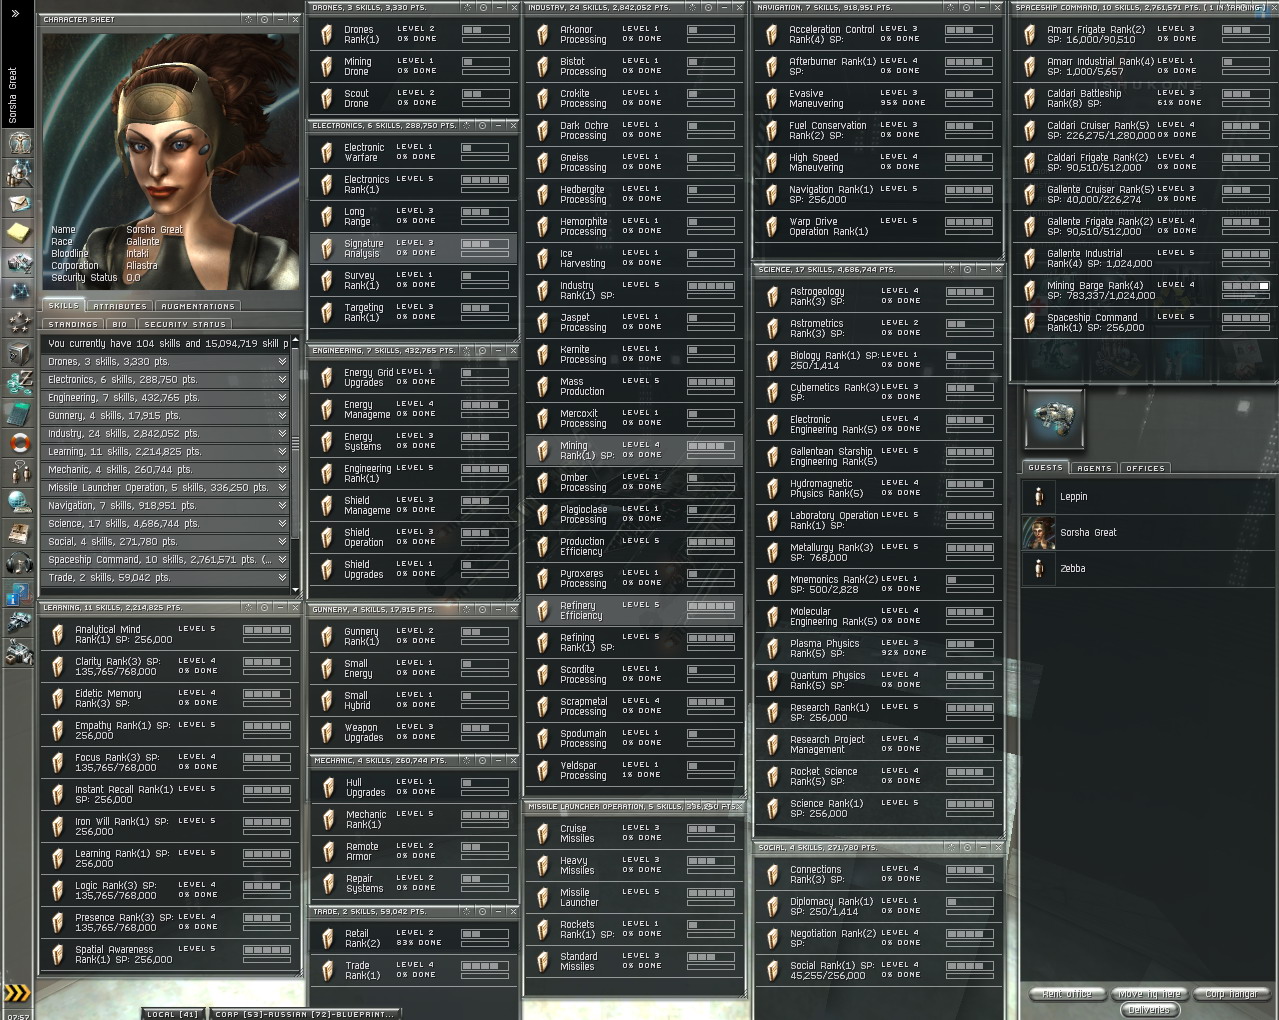This screenshot has width=1279, height=1020.
Task: Open the mail envelope sidebar icon
Action: [x=19, y=203]
